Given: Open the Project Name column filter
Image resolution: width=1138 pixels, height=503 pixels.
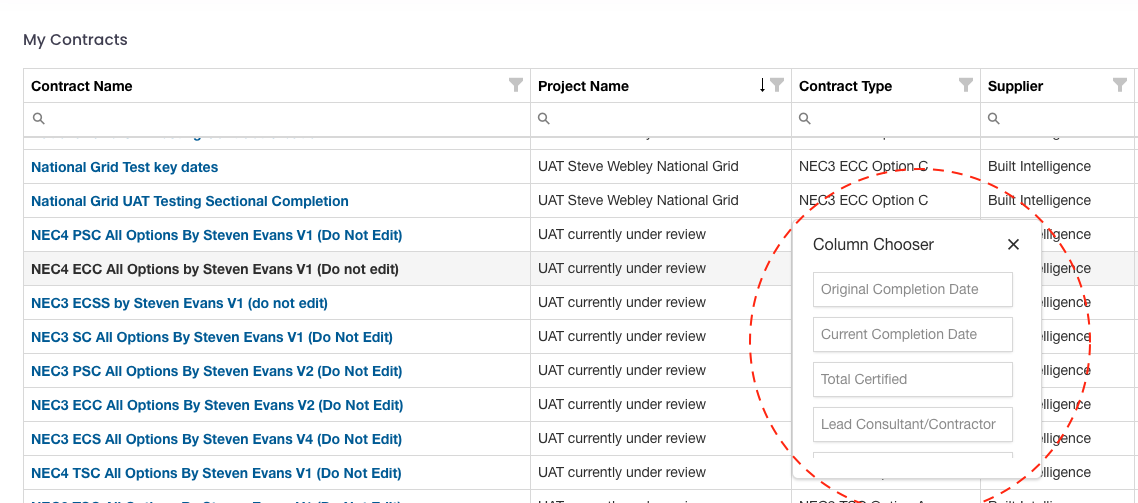Looking at the screenshot, I should coord(777,85).
